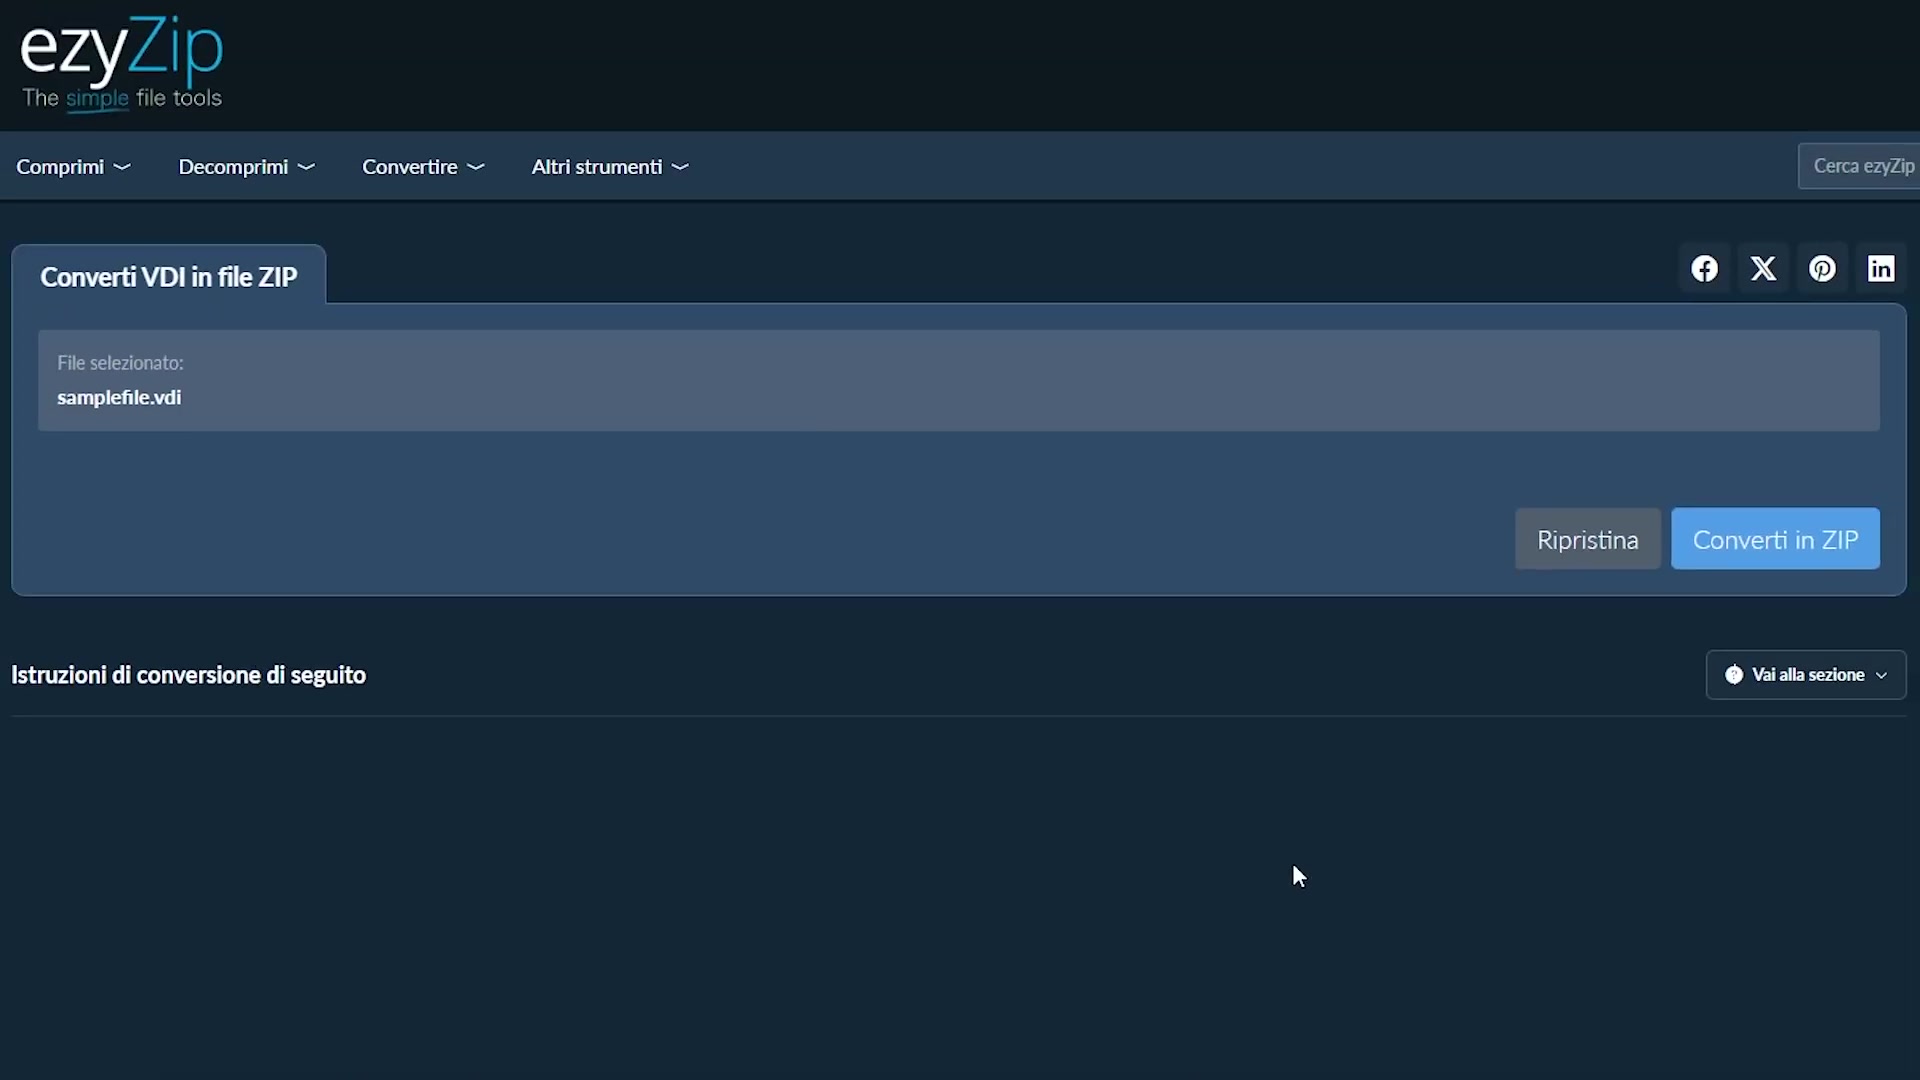Open the Decomprimi menu

pyautogui.click(x=246, y=167)
